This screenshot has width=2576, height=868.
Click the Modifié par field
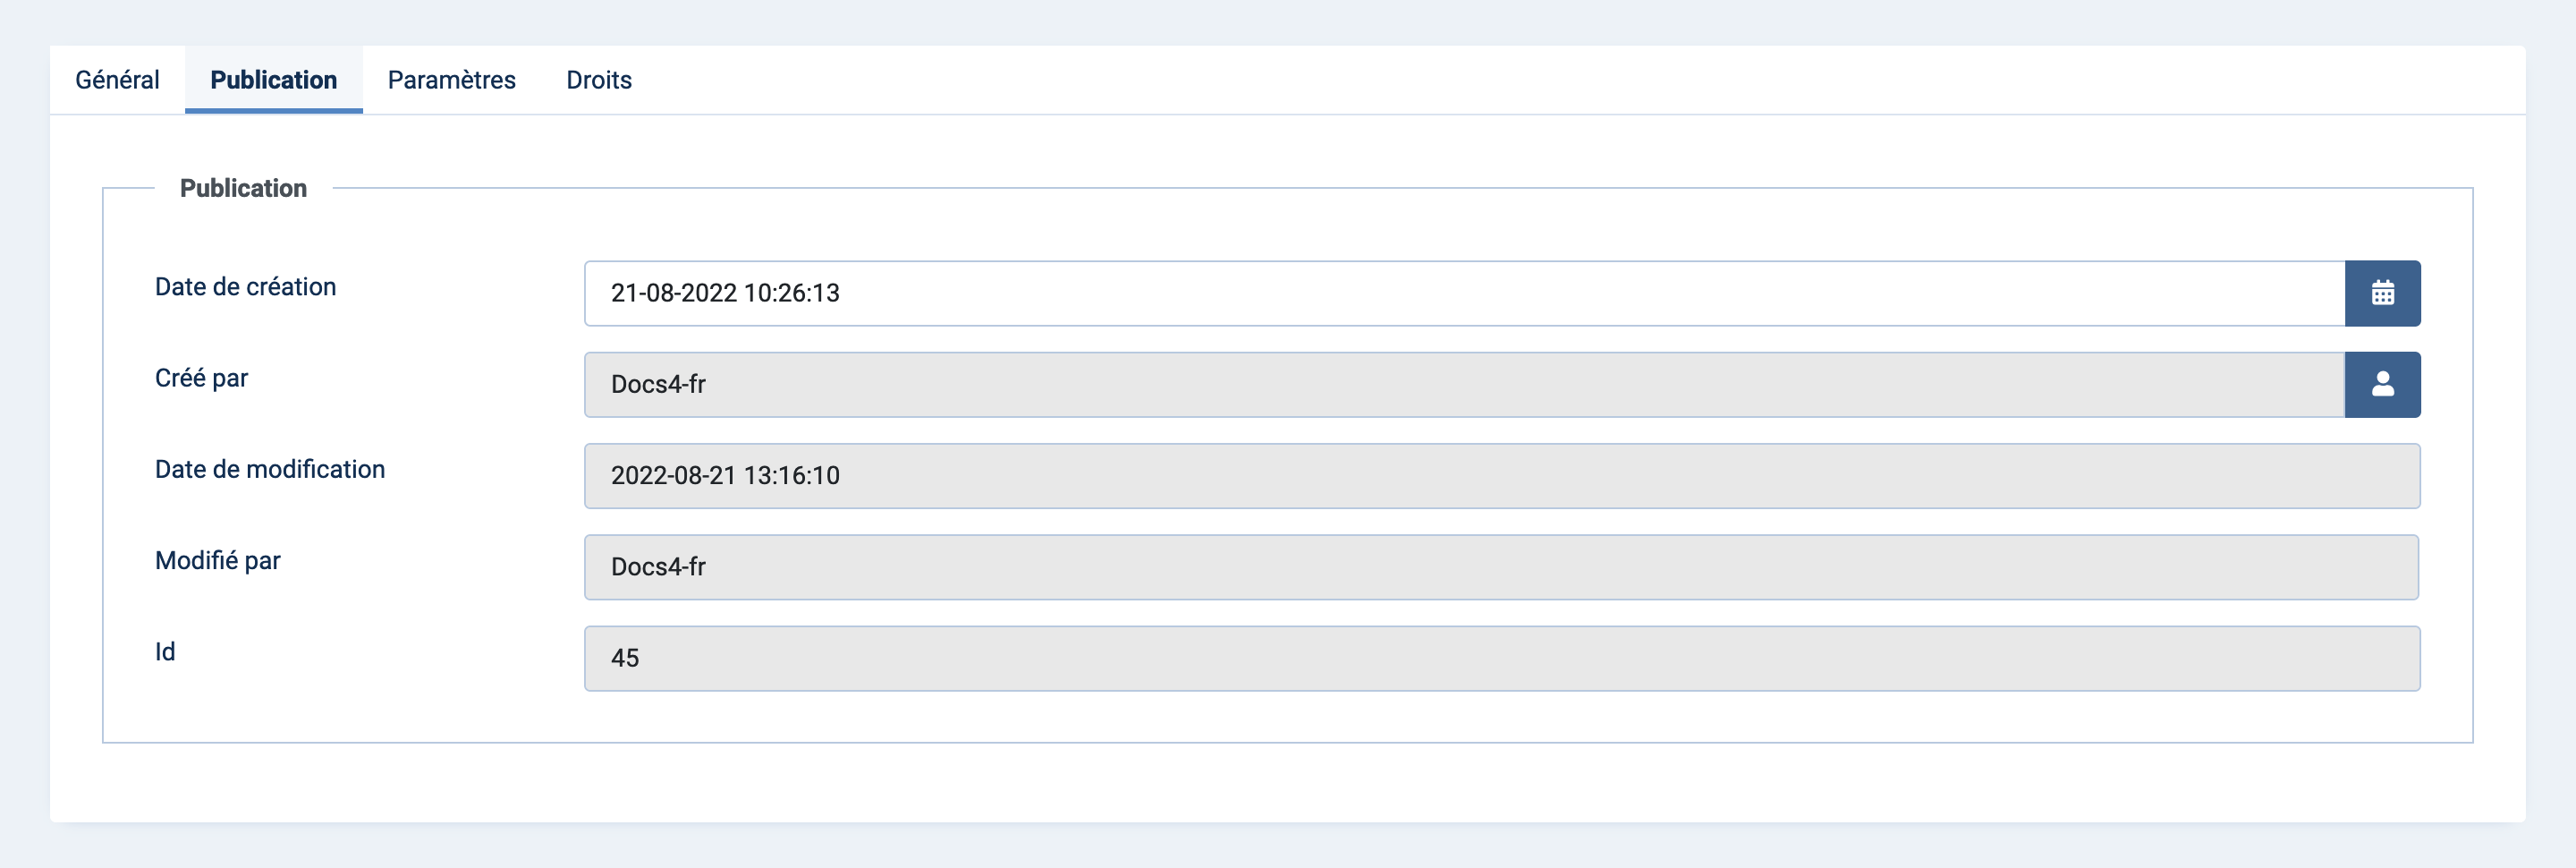[x=1502, y=567]
